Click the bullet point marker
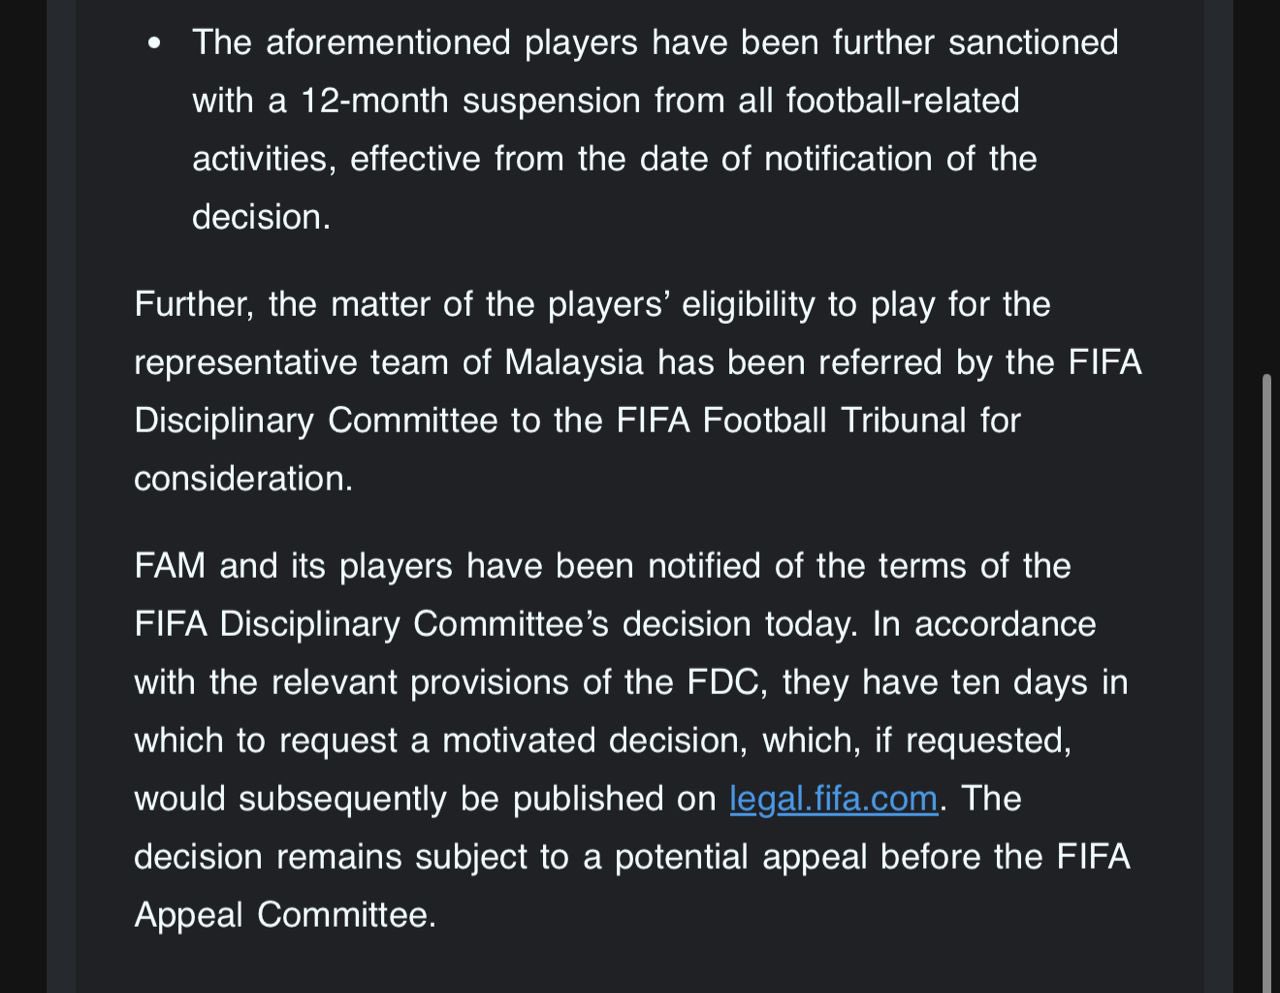 (x=153, y=44)
